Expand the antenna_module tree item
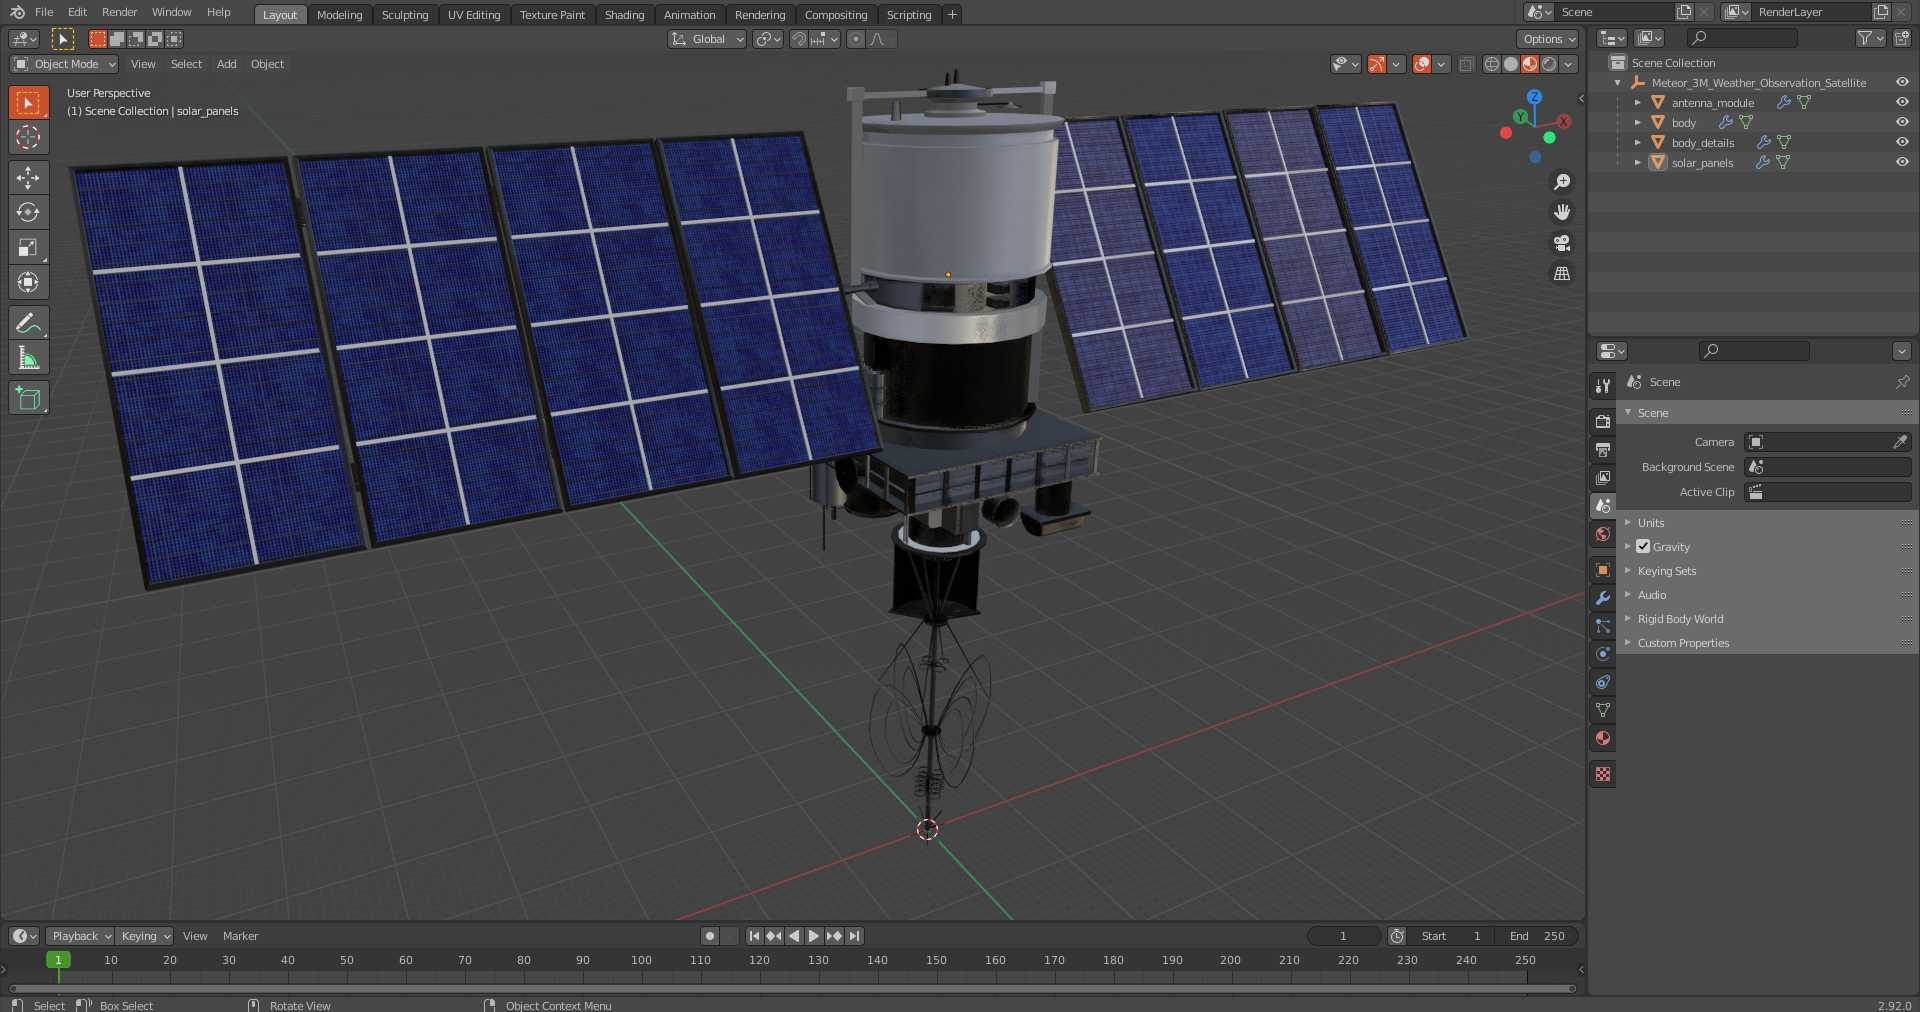The image size is (1920, 1012). [1637, 102]
